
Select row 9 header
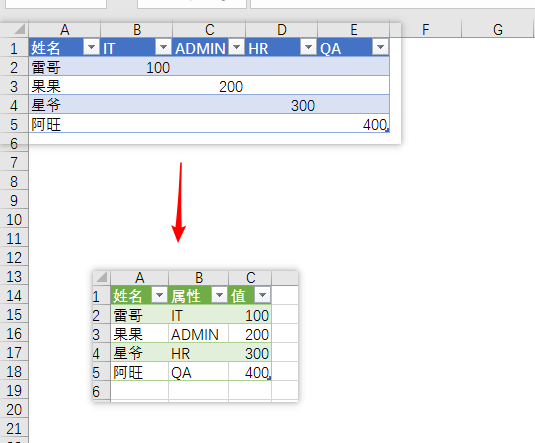(x=14, y=201)
